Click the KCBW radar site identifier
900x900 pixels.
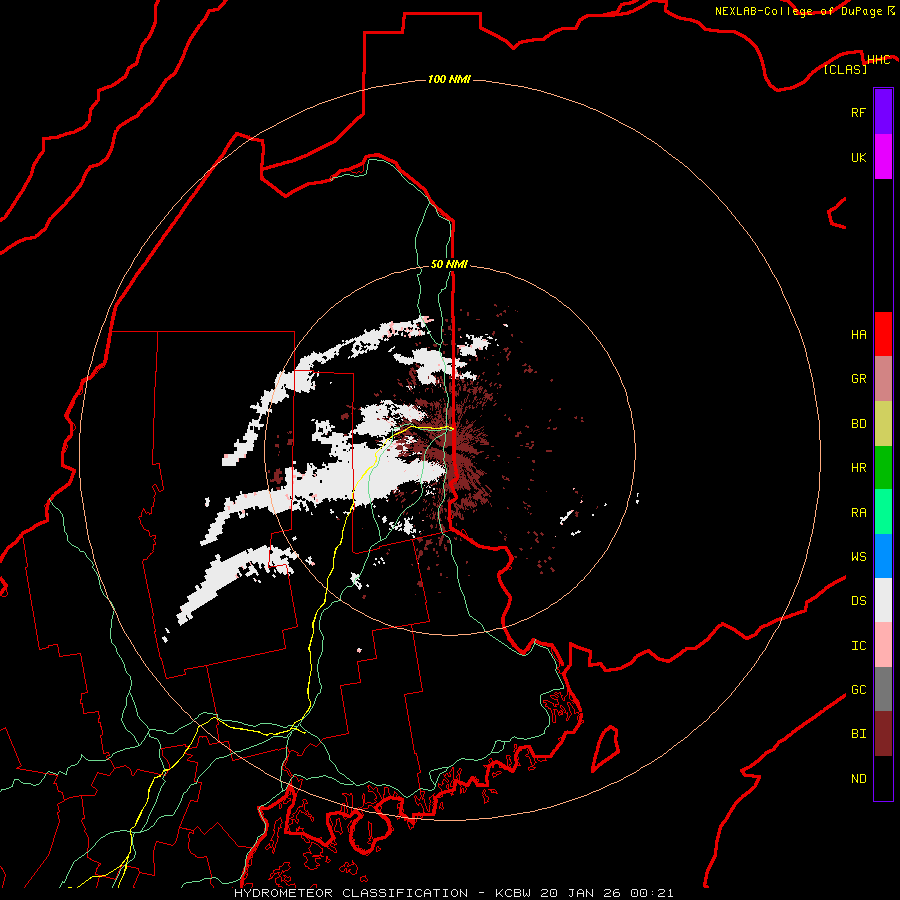point(513,893)
